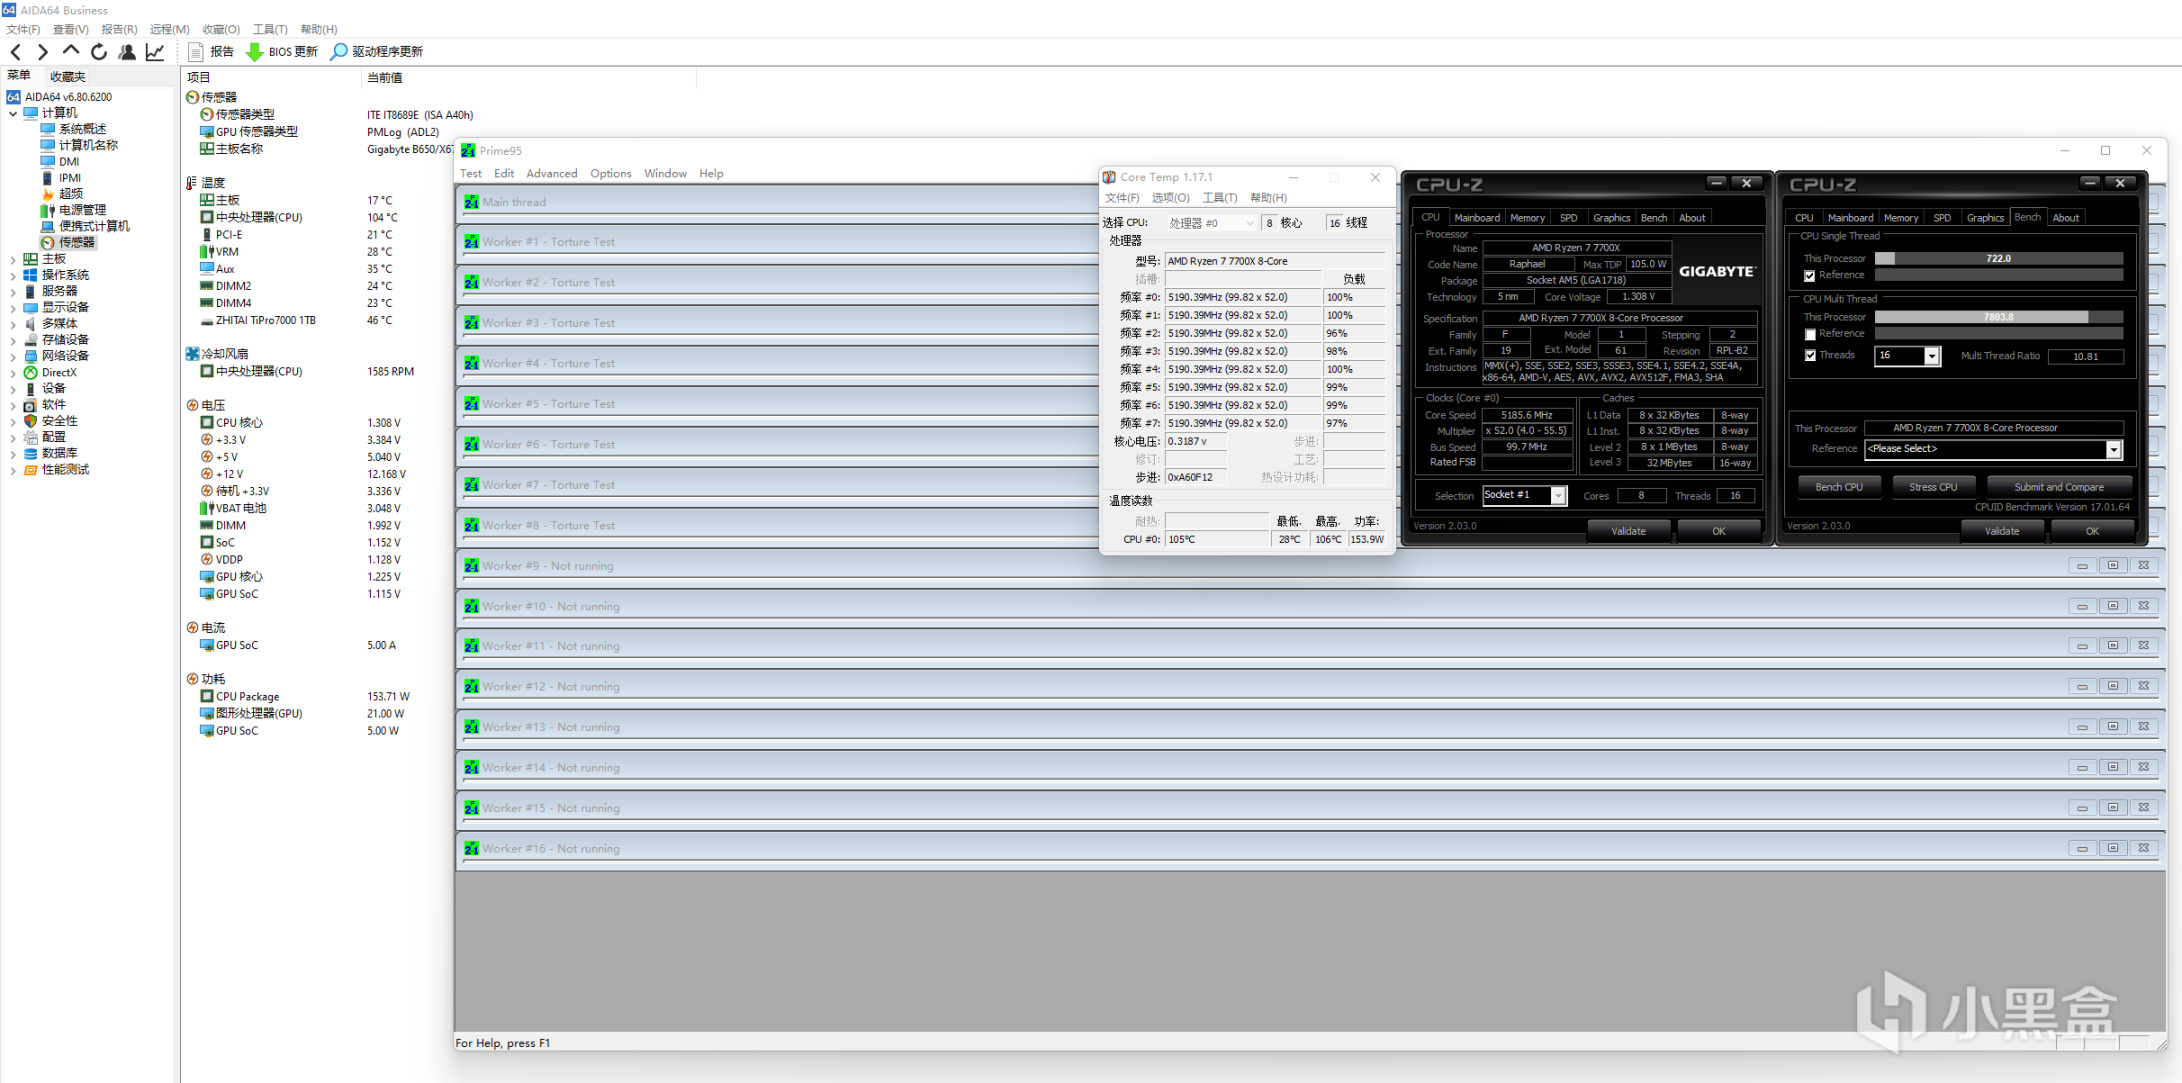Open Prime95 Advanced menu
This screenshot has width=2182, height=1083.
551,174
